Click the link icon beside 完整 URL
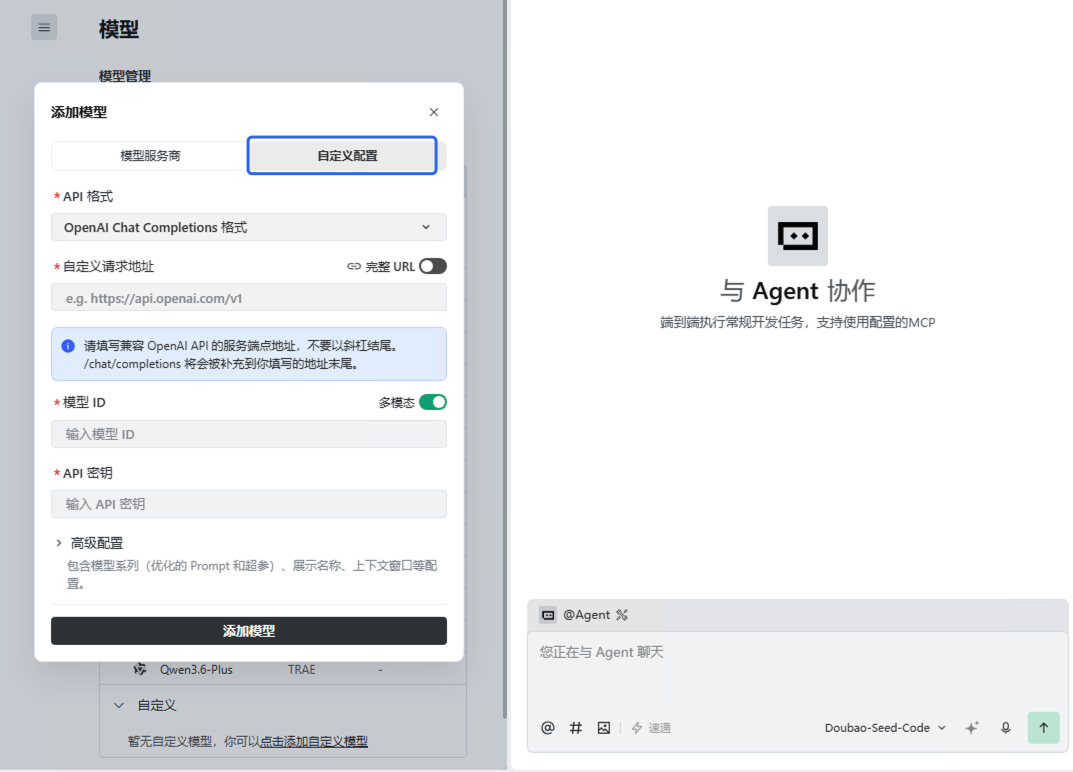Screen dimensions: 1073x772 pos(354,266)
